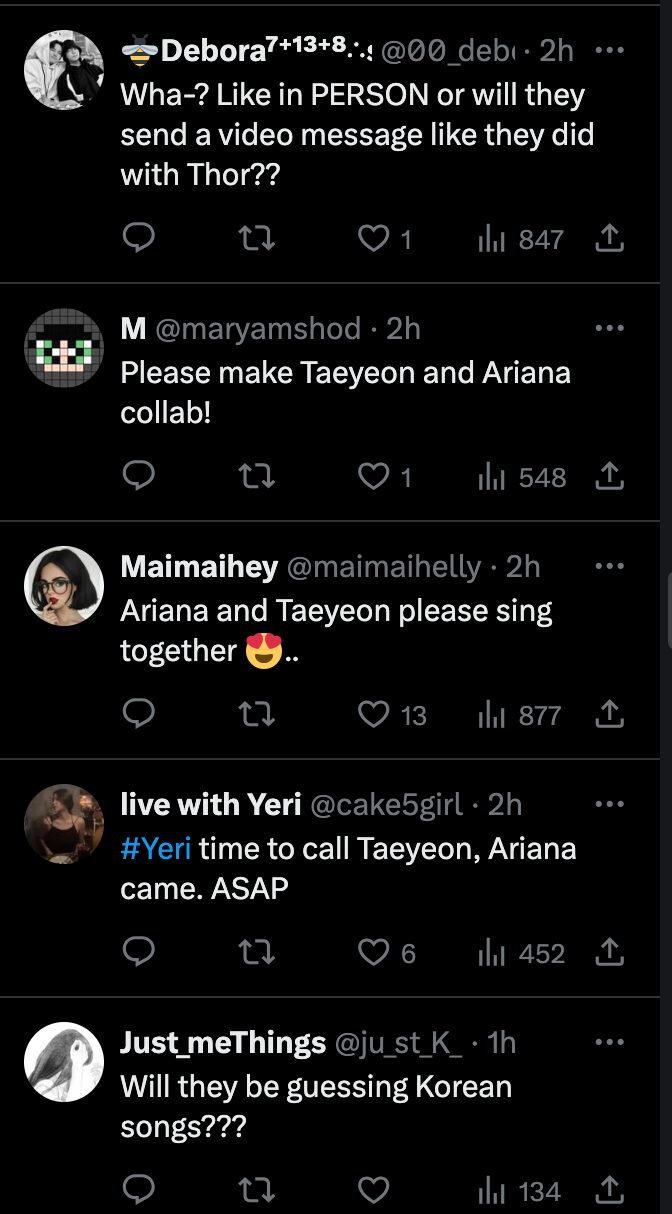The height and width of the screenshot is (1214, 672).
Task: Like Maimaihey's tweet with 13 likes
Action: [x=374, y=715]
